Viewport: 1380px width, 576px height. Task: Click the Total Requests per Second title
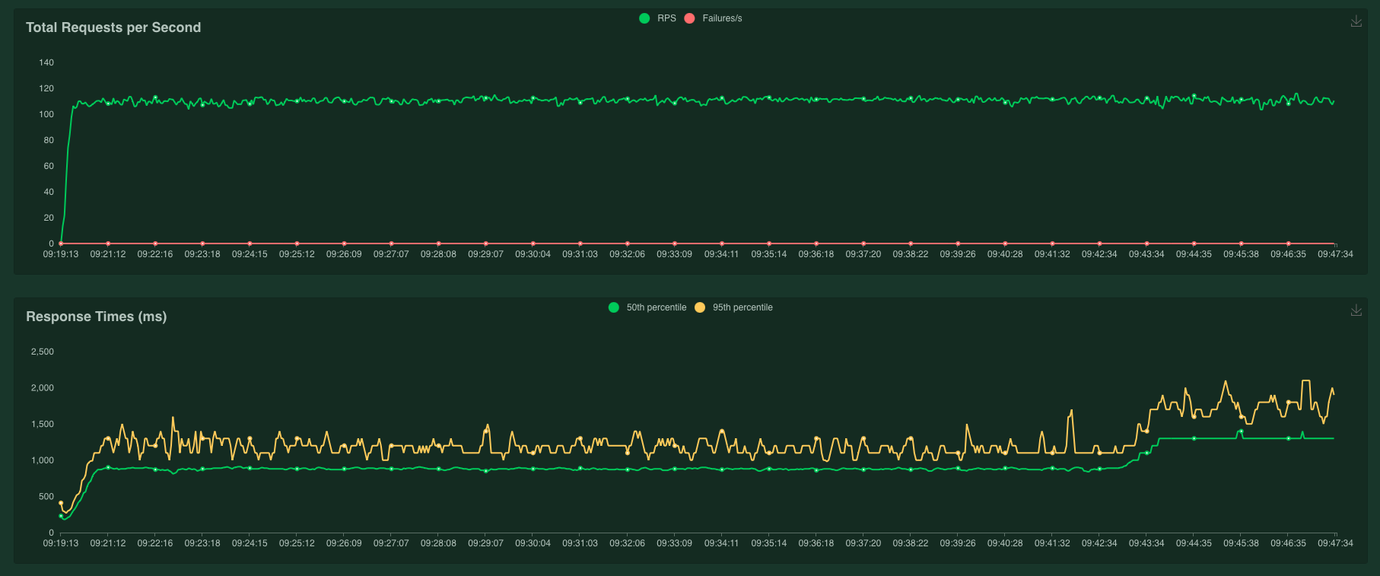point(113,27)
